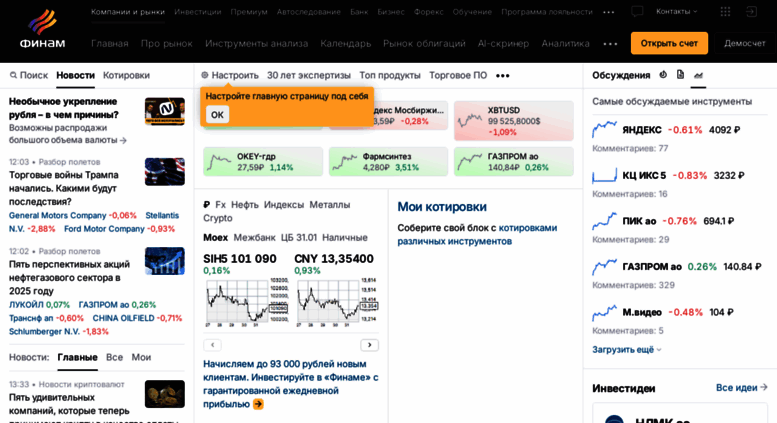Open Компании и рынки top menu
The height and width of the screenshot is (423, 777).
tap(128, 12)
